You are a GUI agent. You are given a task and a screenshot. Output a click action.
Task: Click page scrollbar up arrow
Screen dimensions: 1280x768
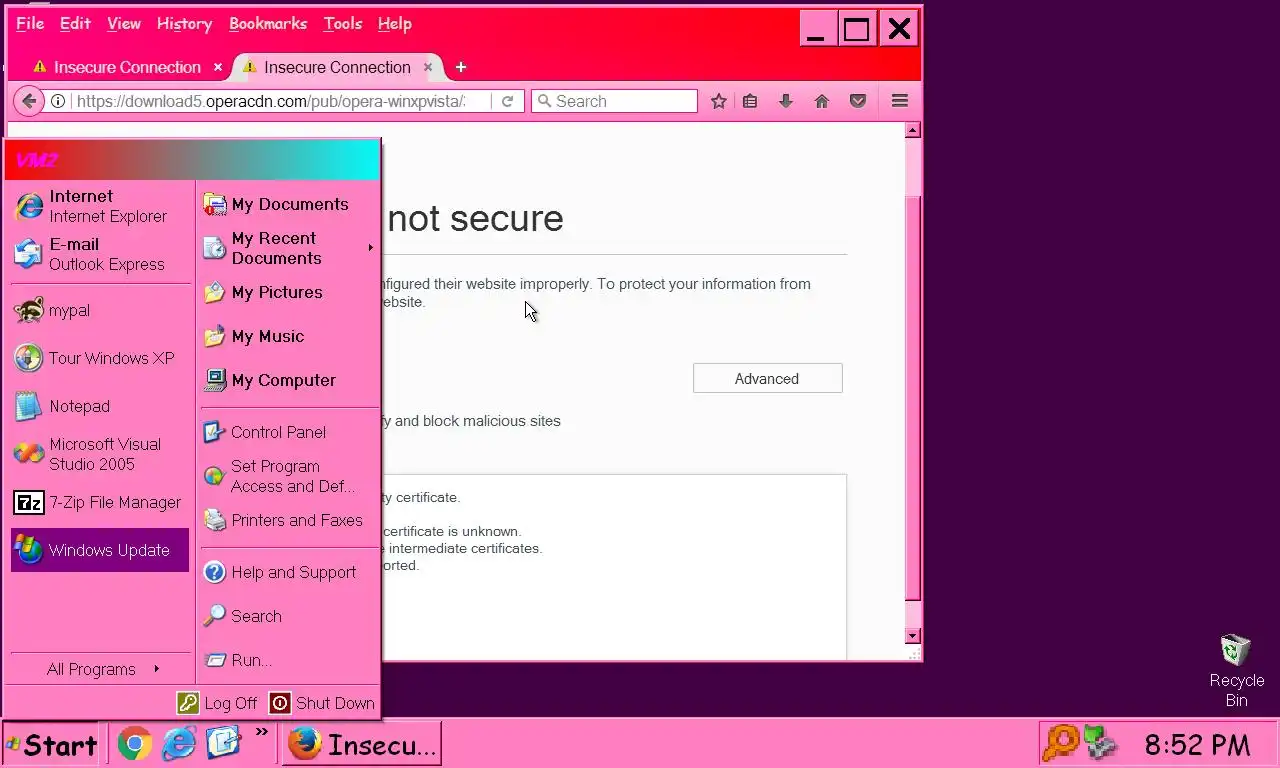click(912, 130)
